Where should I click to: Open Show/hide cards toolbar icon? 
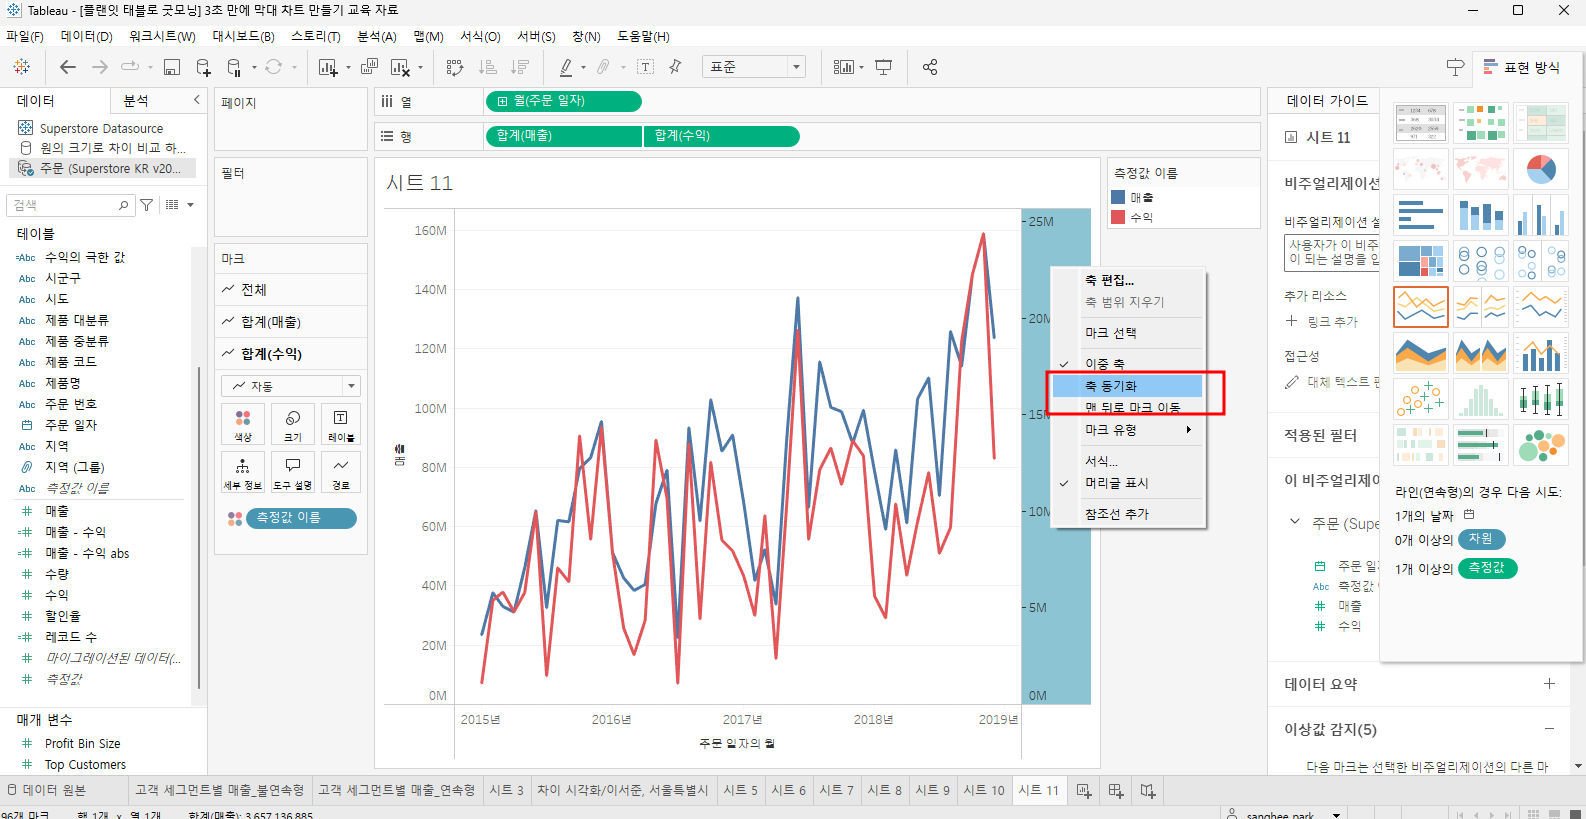pos(844,67)
